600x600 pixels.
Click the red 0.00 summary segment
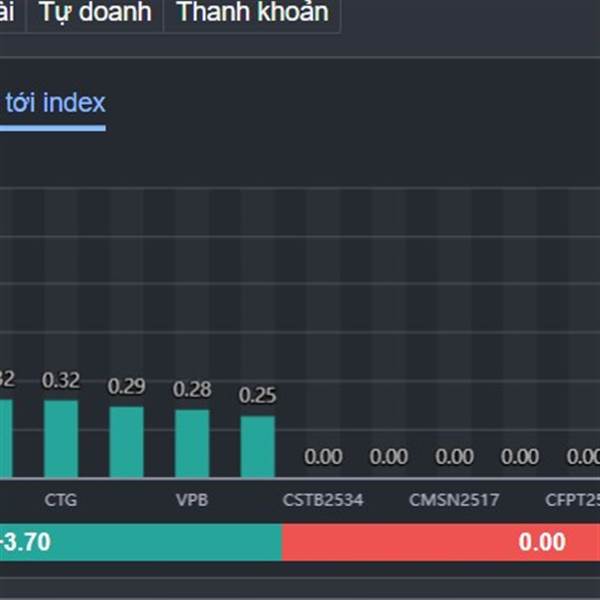tap(441, 542)
